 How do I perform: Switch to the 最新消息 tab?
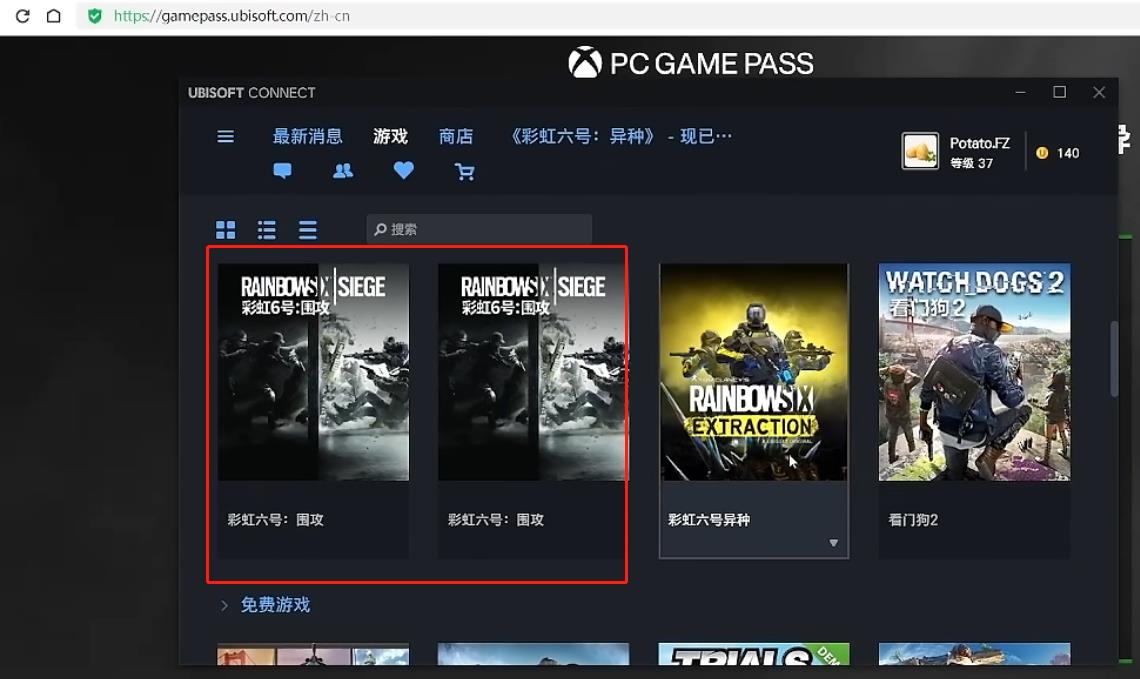tap(307, 136)
